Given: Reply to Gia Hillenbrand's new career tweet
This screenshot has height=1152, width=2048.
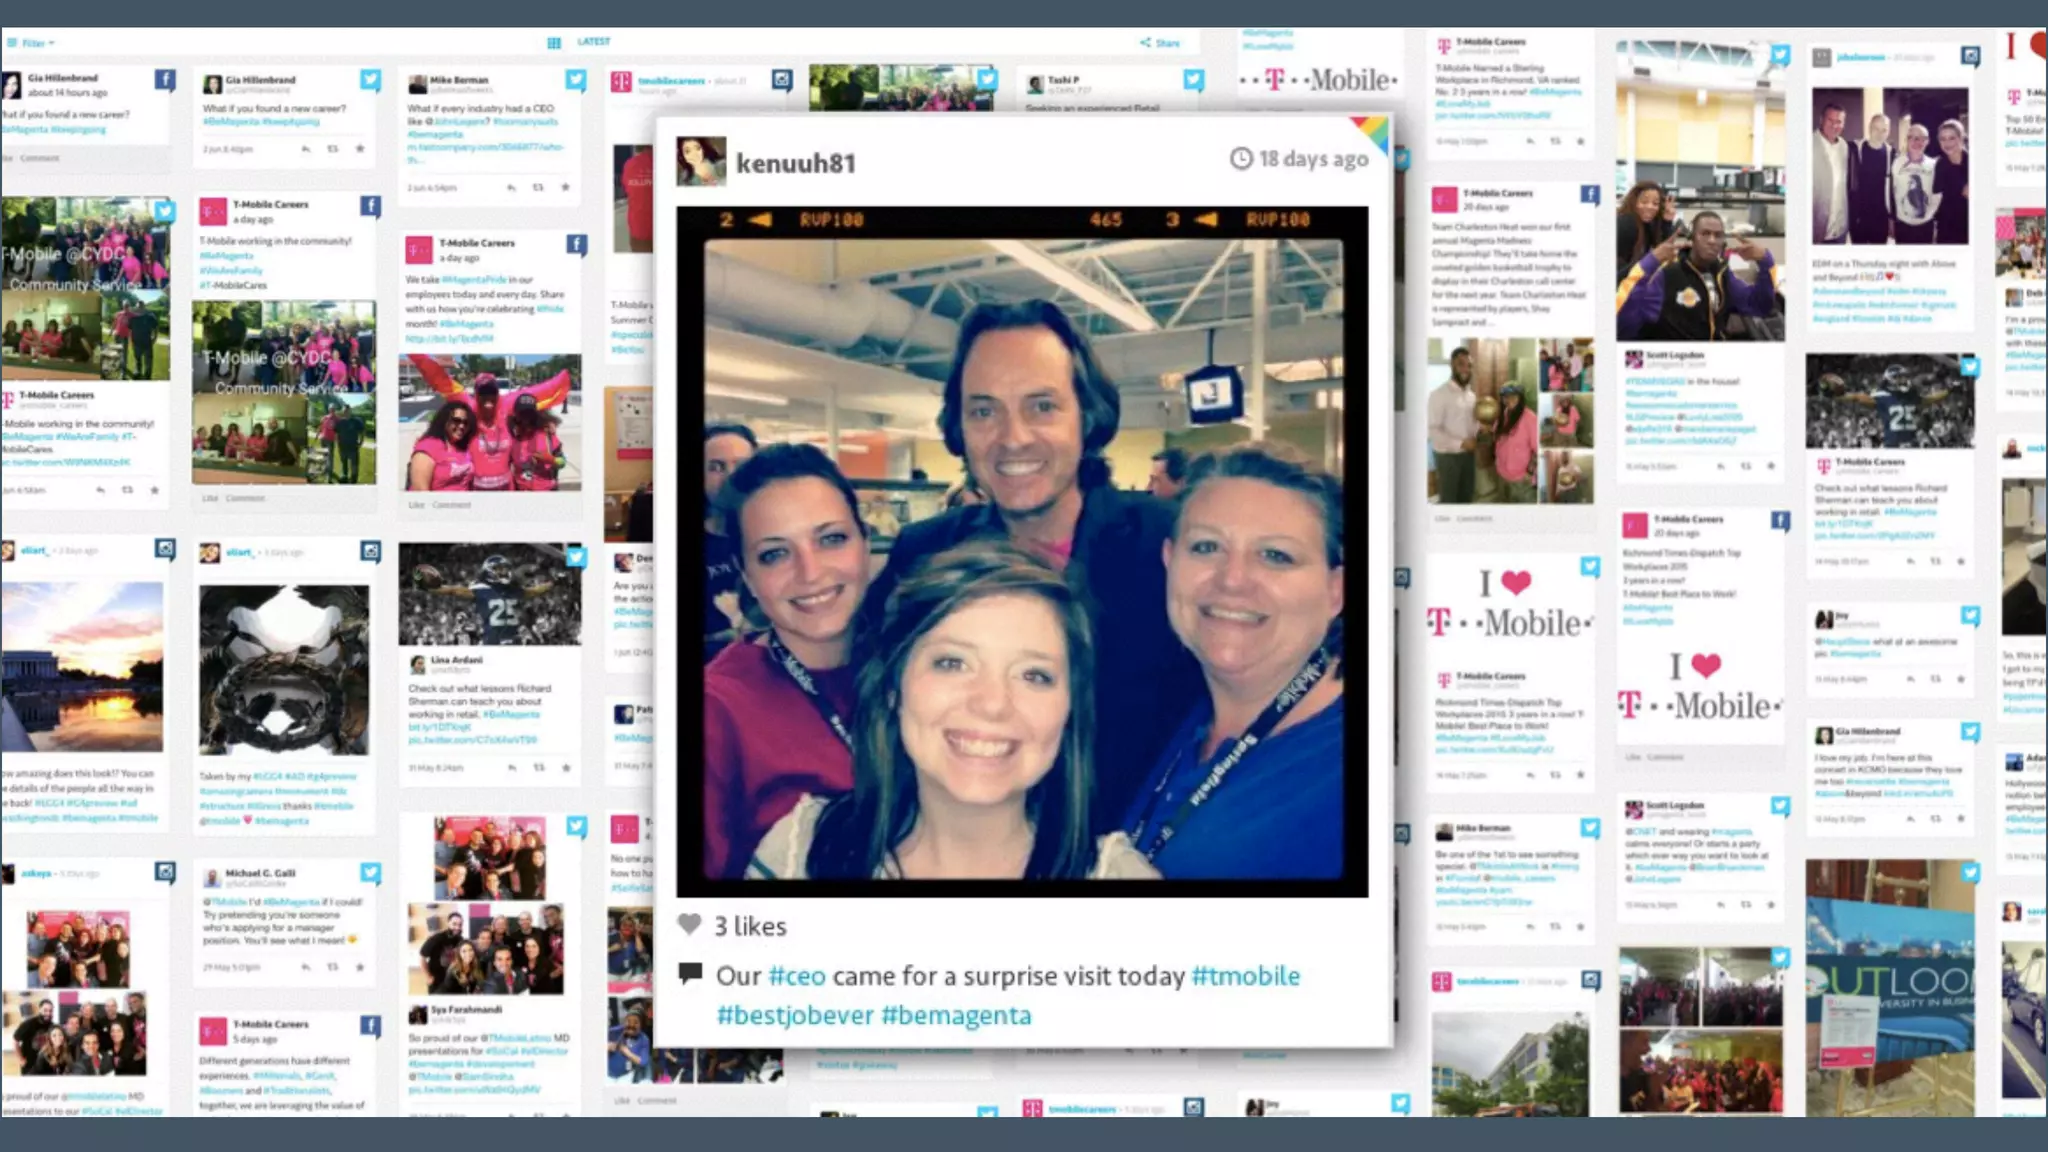Looking at the screenshot, I should 306,149.
